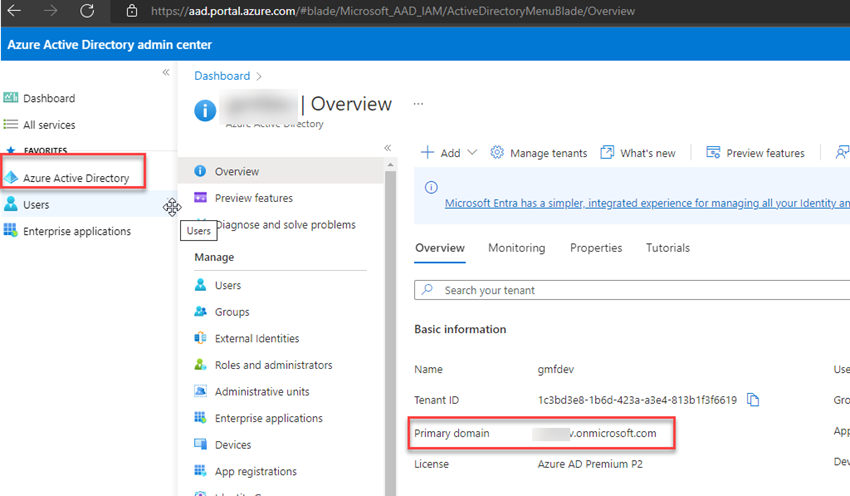Click the Tenant ID value 1c3bd3e8-1b6d-423a
The width and height of the screenshot is (850, 496).
pyautogui.click(x=637, y=400)
